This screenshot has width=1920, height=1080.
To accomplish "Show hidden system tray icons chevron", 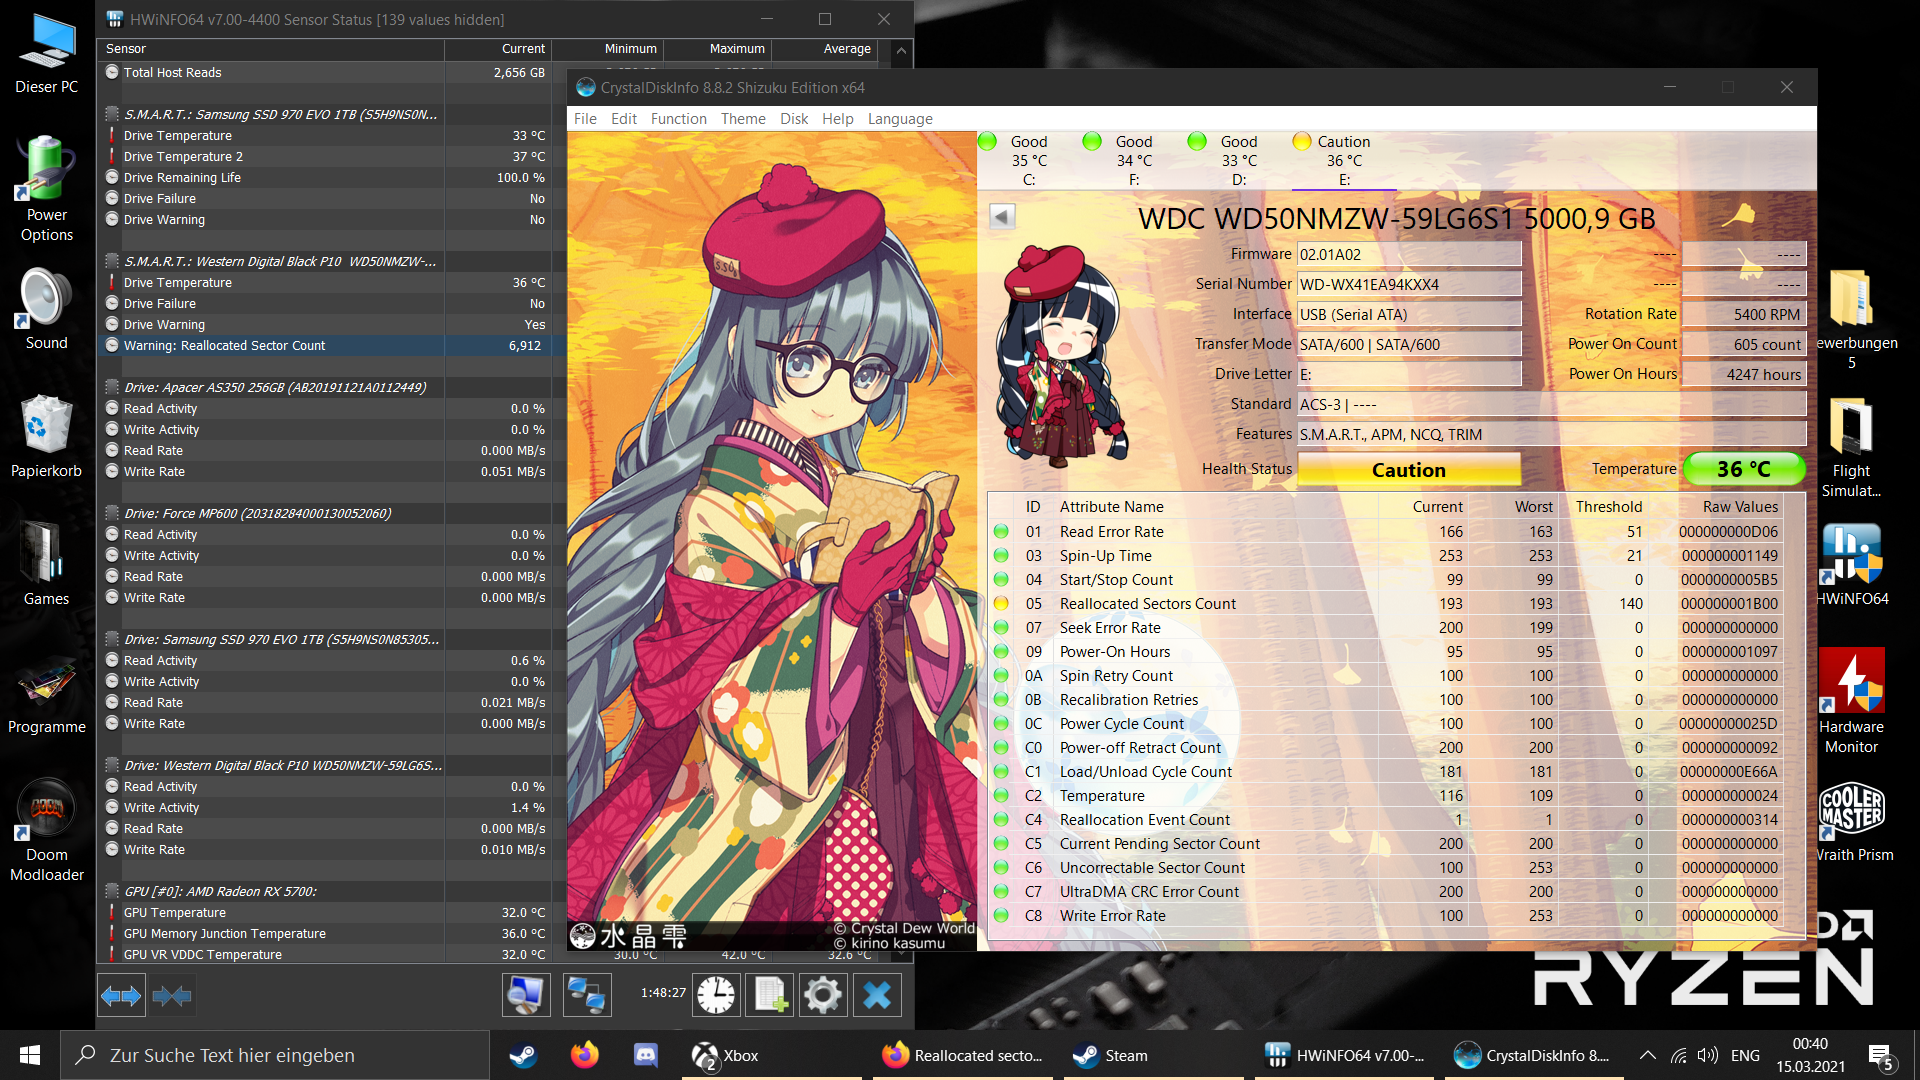I will click(x=1647, y=1055).
